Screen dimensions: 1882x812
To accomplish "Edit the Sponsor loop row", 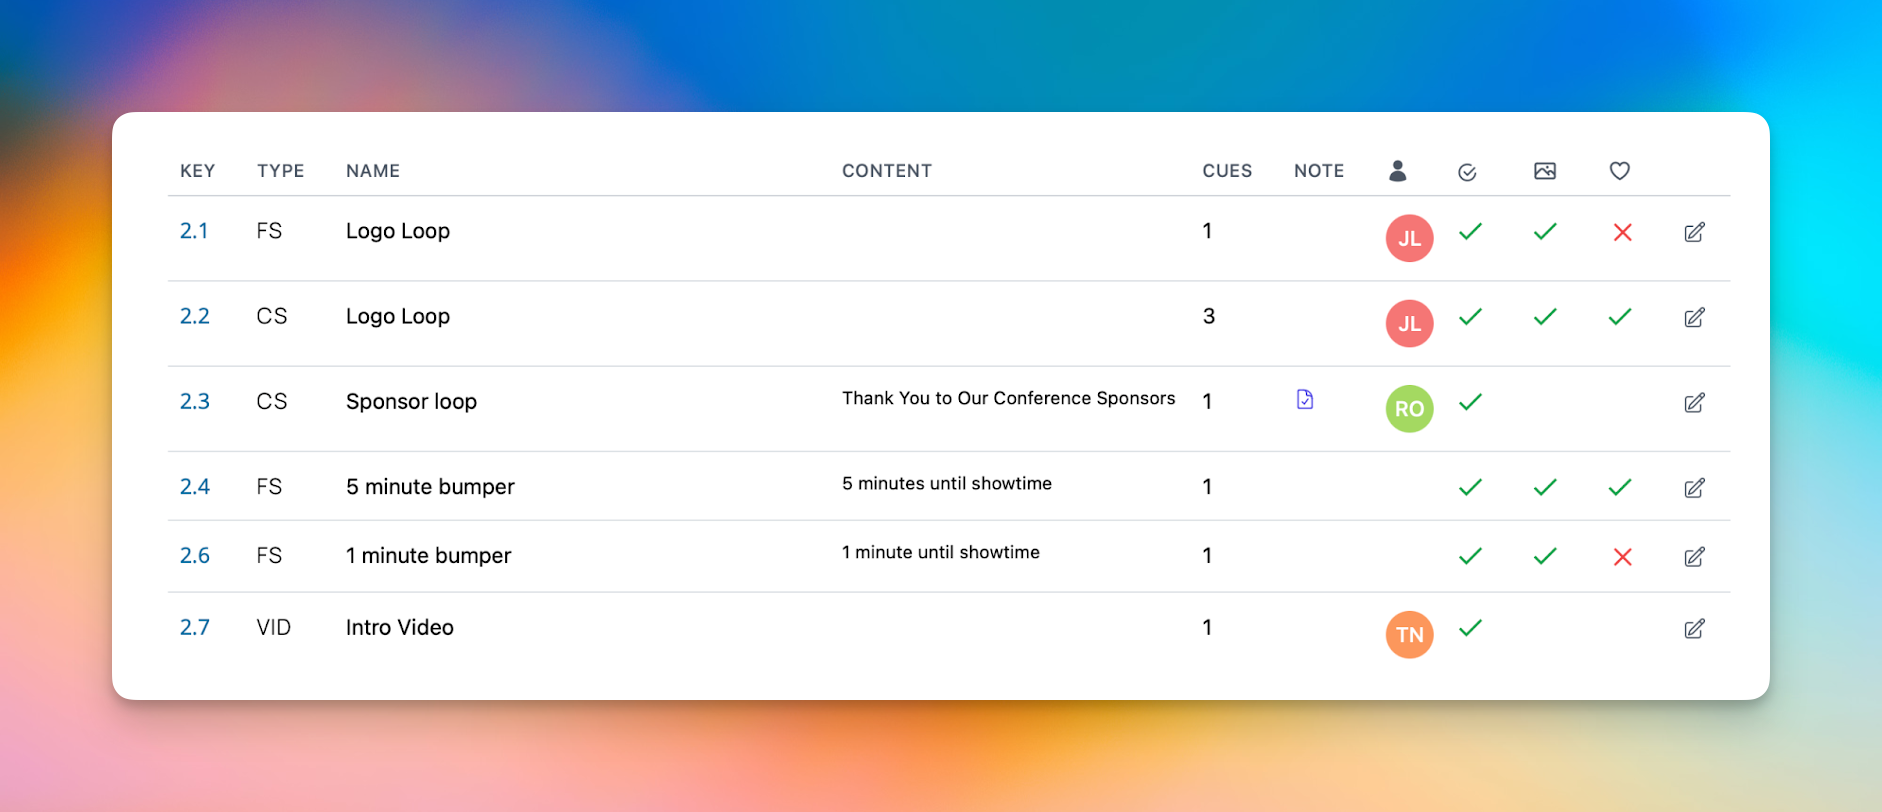I will 1694,402.
